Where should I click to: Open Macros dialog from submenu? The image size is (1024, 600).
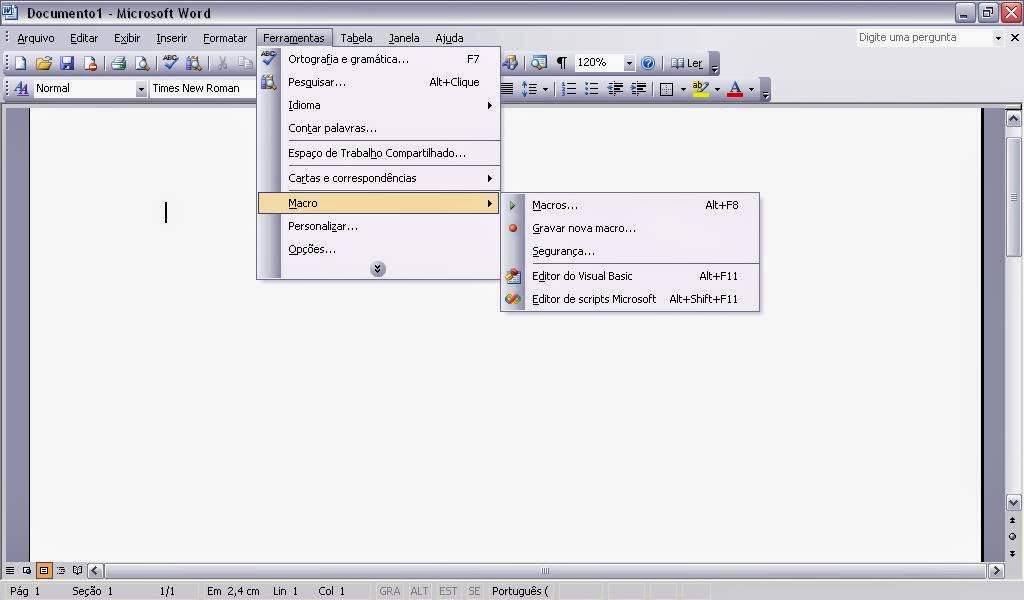coord(630,205)
